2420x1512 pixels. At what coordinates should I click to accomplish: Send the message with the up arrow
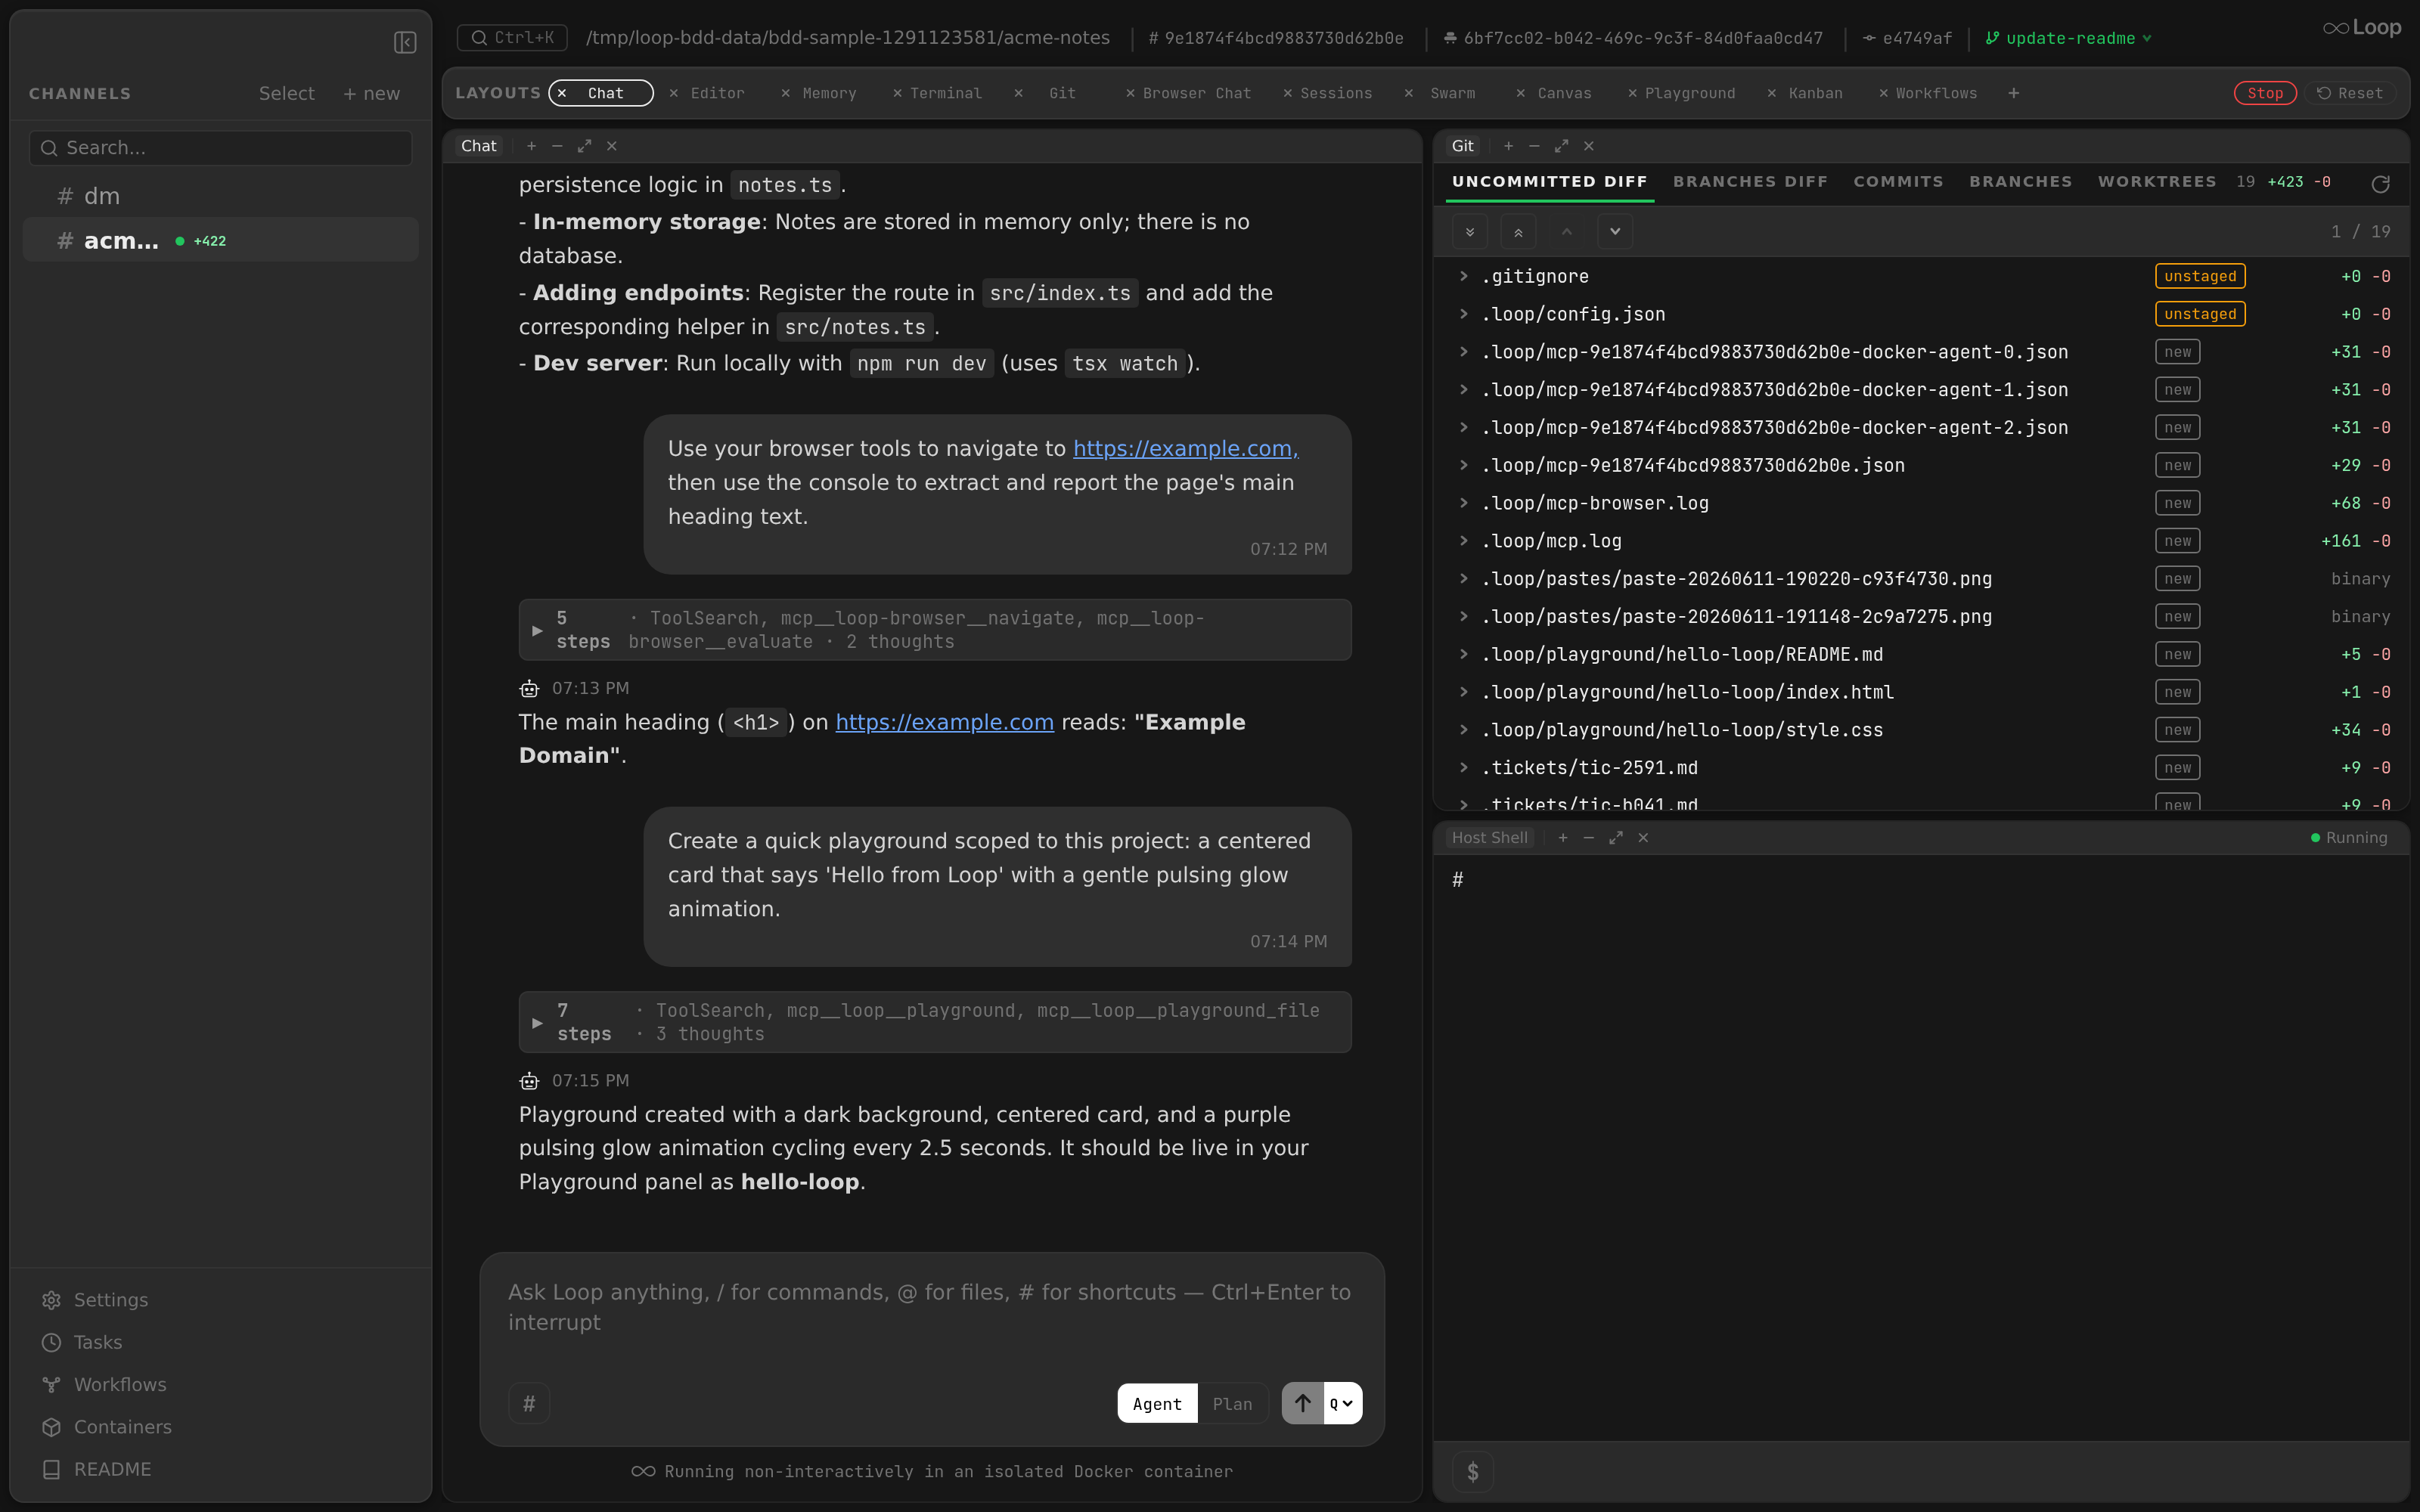click(x=1302, y=1403)
